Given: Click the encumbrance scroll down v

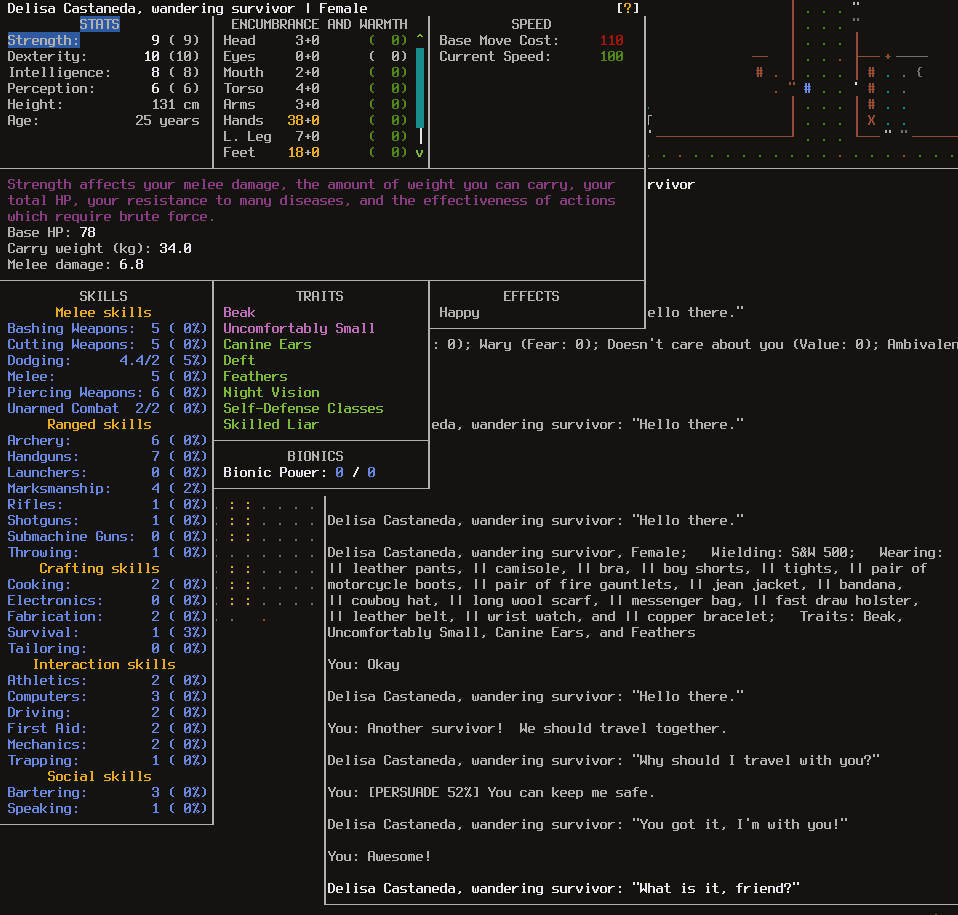Looking at the screenshot, I should (x=420, y=153).
